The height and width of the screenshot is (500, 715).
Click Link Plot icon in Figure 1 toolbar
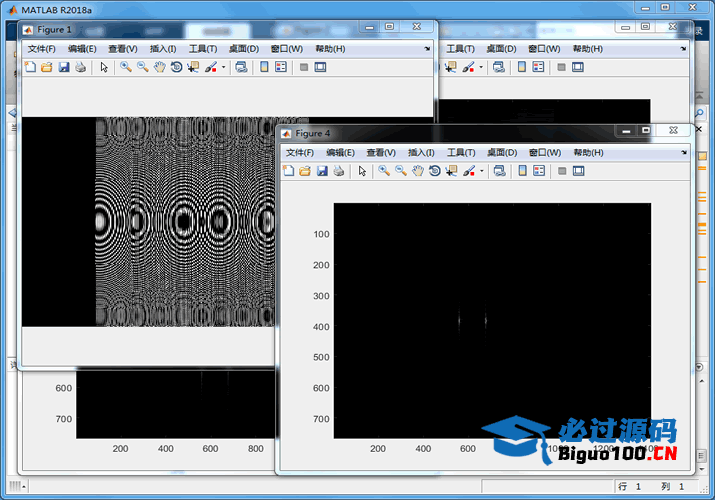click(241, 67)
